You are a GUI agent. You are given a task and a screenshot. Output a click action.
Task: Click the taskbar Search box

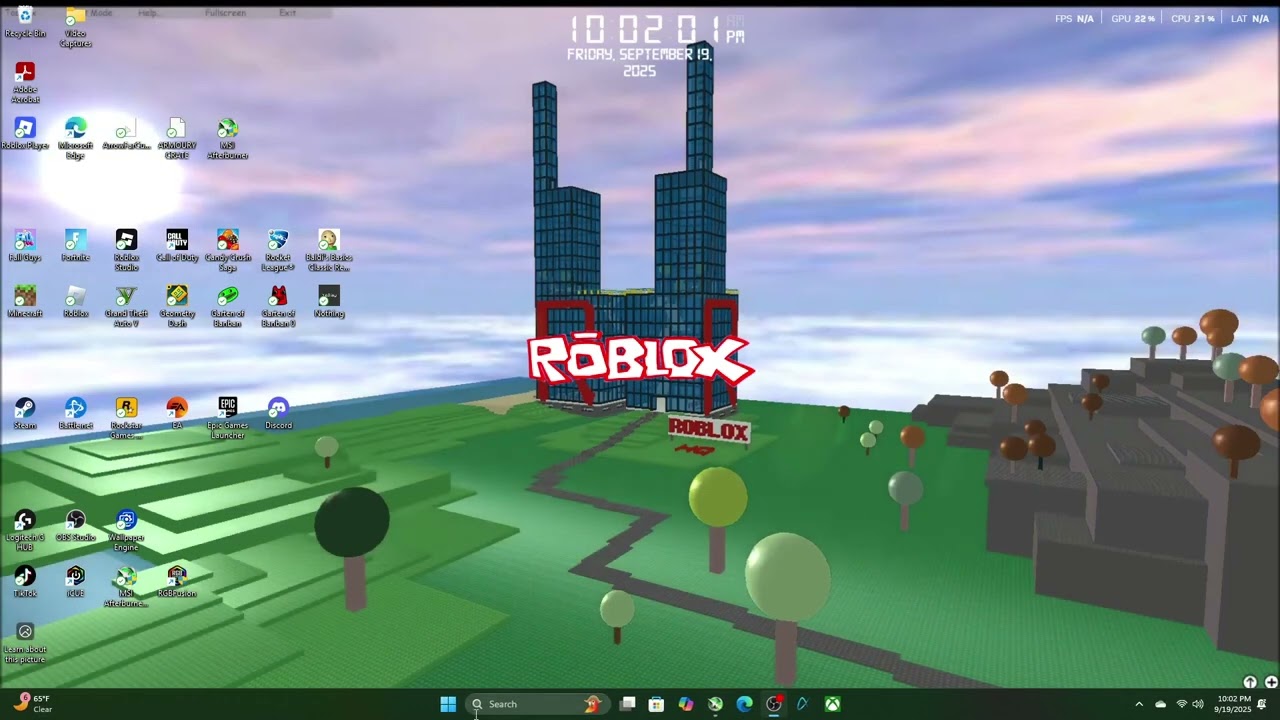point(537,704)
